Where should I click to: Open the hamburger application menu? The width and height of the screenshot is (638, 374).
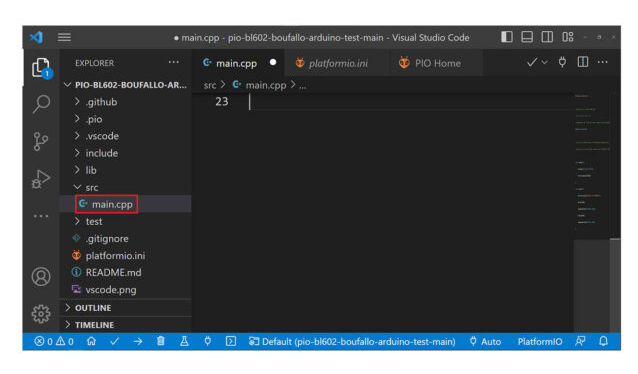pos(64,37)
